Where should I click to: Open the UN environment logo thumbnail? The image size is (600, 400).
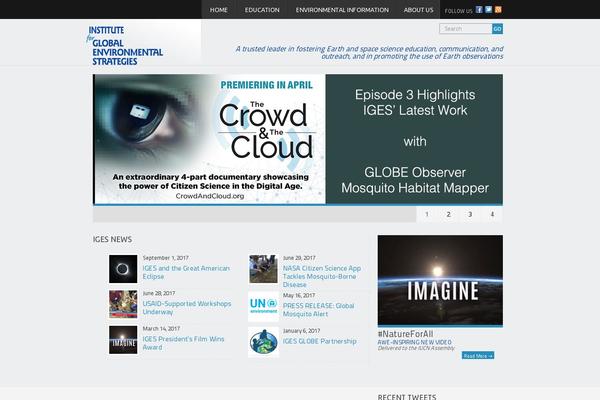pos(263,307)
